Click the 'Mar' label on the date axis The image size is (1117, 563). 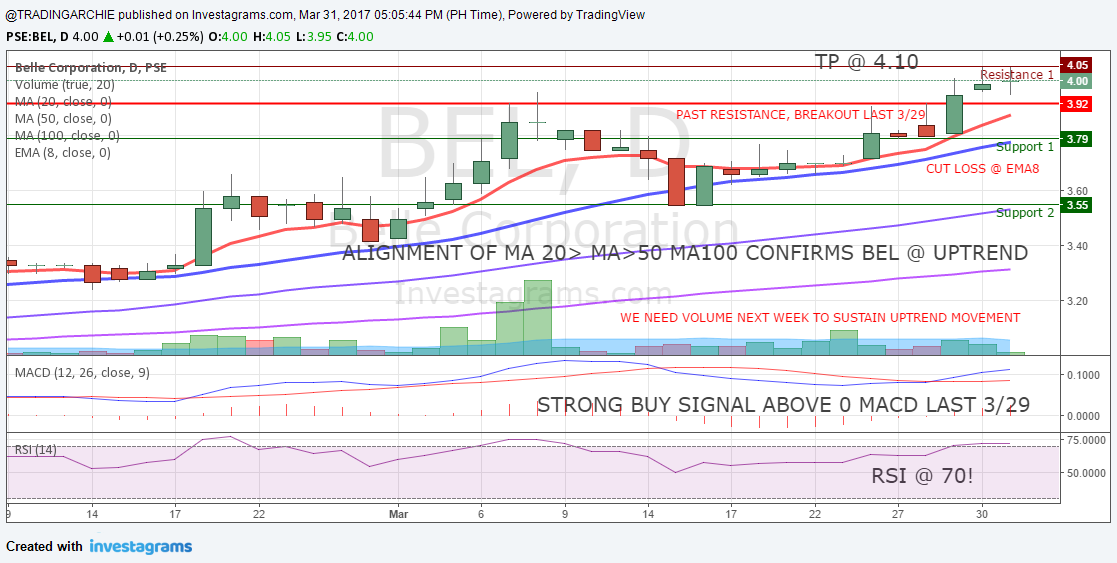coord(397,513)
